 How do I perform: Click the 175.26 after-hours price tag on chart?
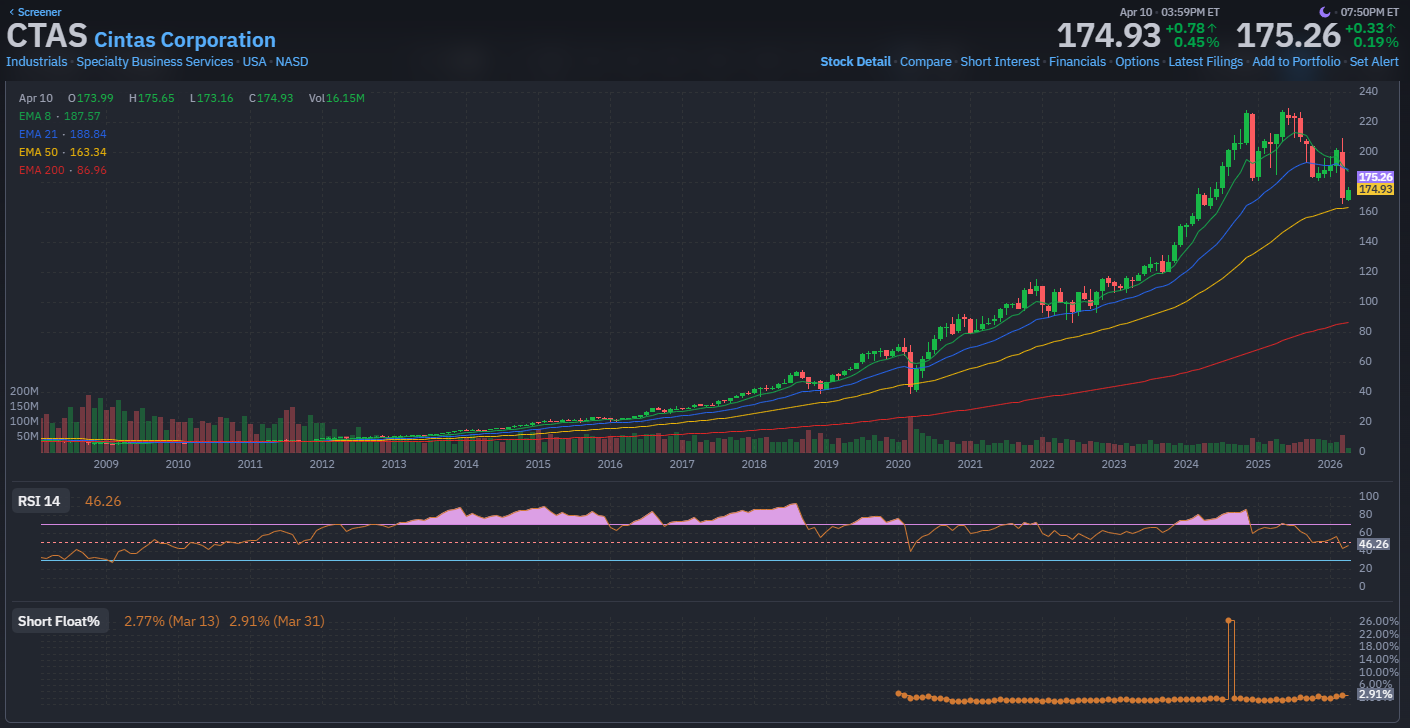click(1376, 177)
